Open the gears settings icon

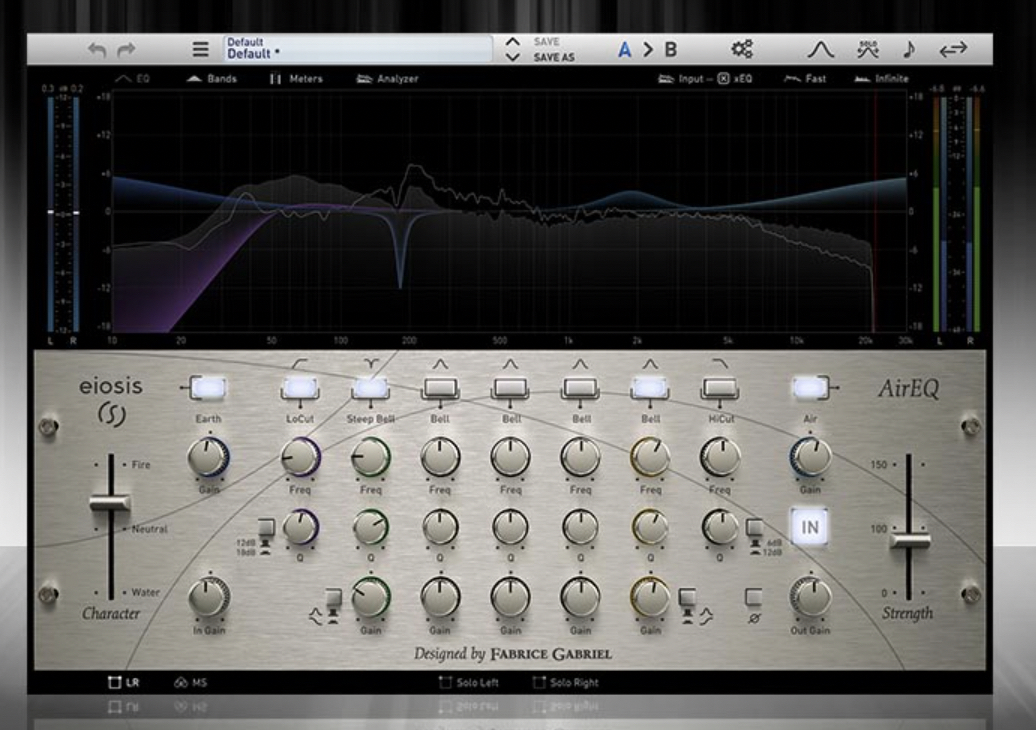point(741,49)
